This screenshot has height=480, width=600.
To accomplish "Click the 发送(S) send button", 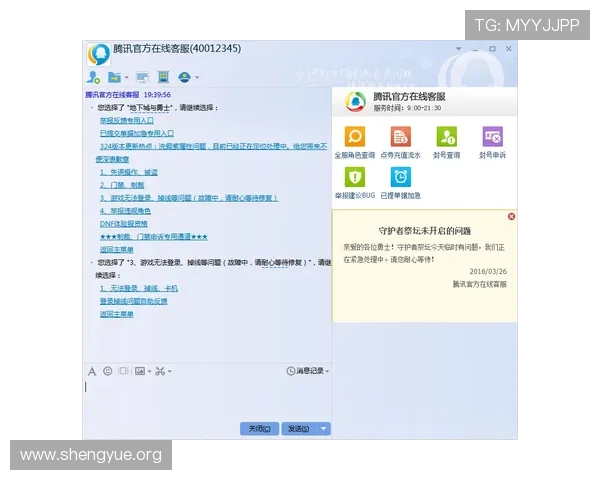I will tap(299, 429).
